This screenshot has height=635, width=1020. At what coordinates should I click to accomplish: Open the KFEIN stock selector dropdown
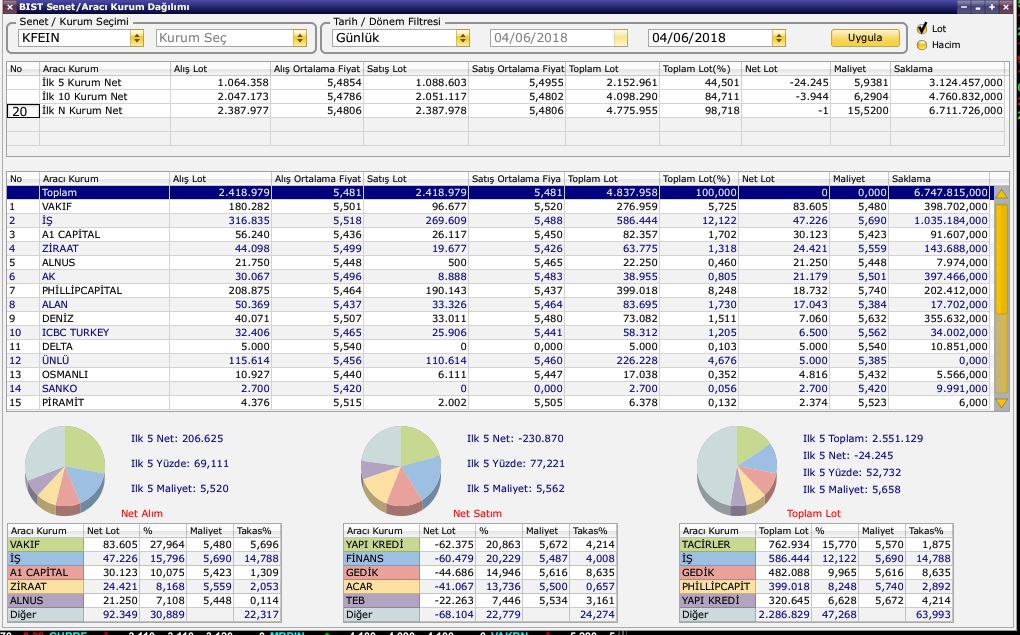tap(137, 38)
